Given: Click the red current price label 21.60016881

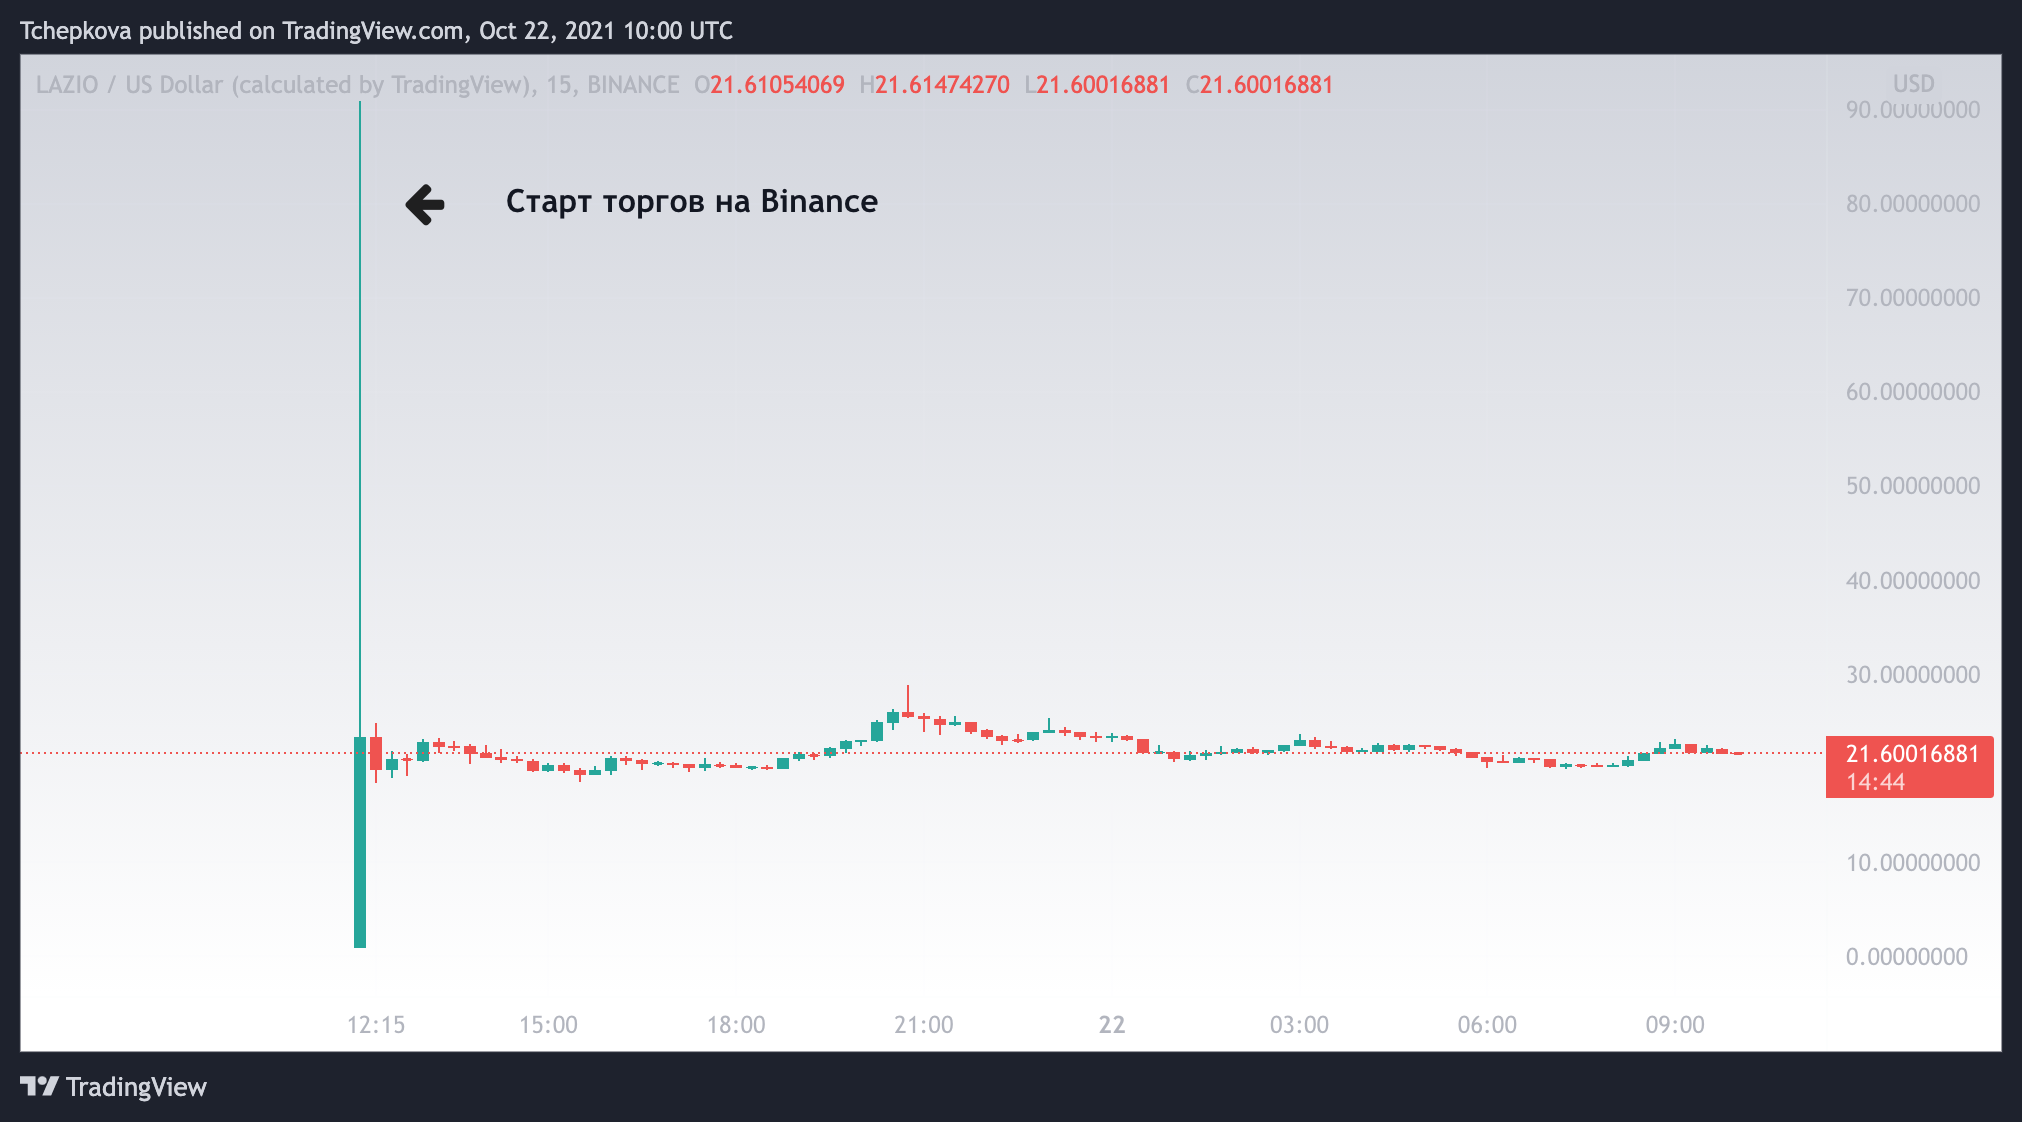Looking at the screenshot, I should 1911,755.
